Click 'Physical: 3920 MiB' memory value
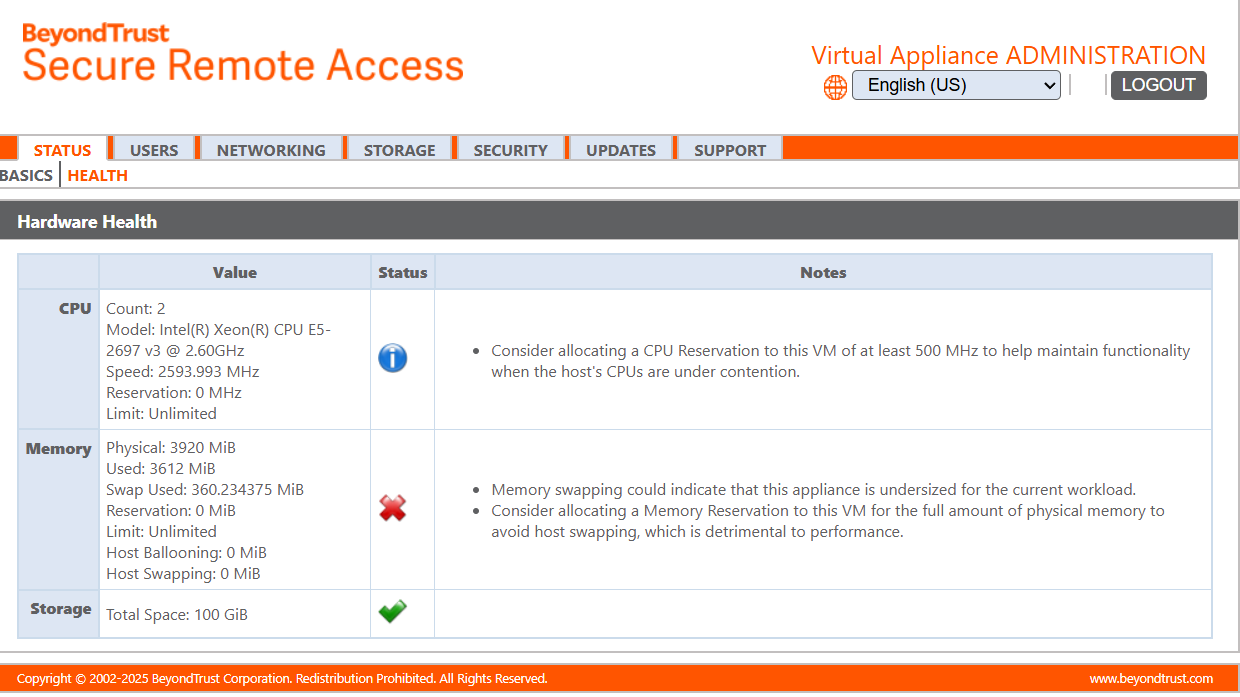The width and height of the screenshot is (1240, 697). click(x=171, y=447)
